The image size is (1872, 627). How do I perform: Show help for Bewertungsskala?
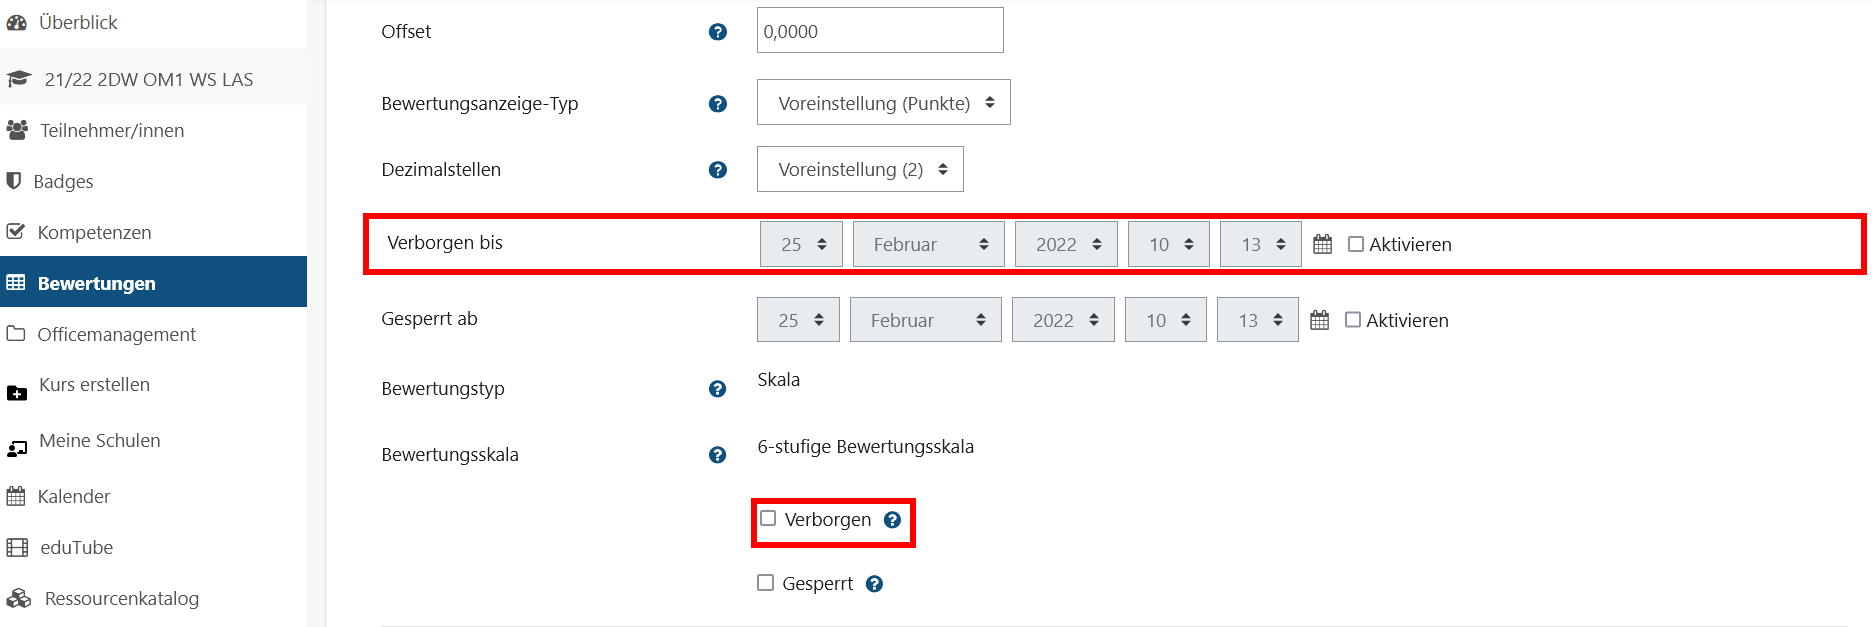717,455
